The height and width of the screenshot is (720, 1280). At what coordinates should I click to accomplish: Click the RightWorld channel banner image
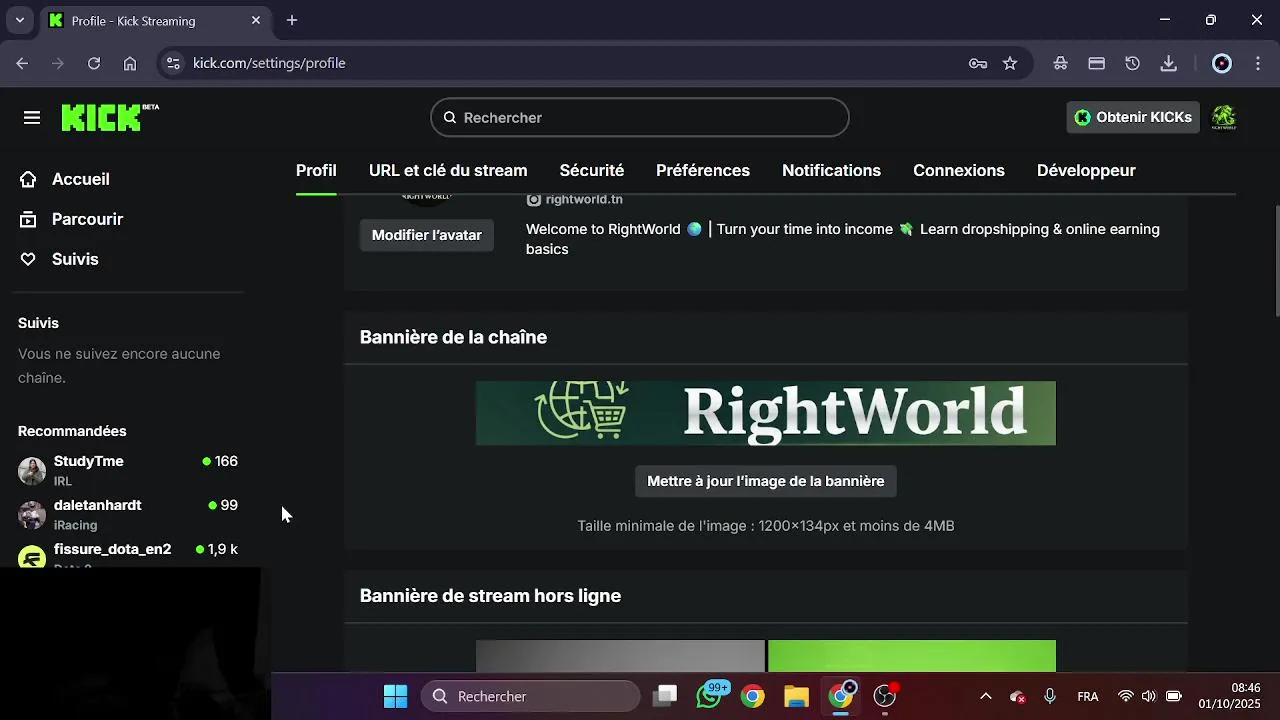[x=766, y=413]
